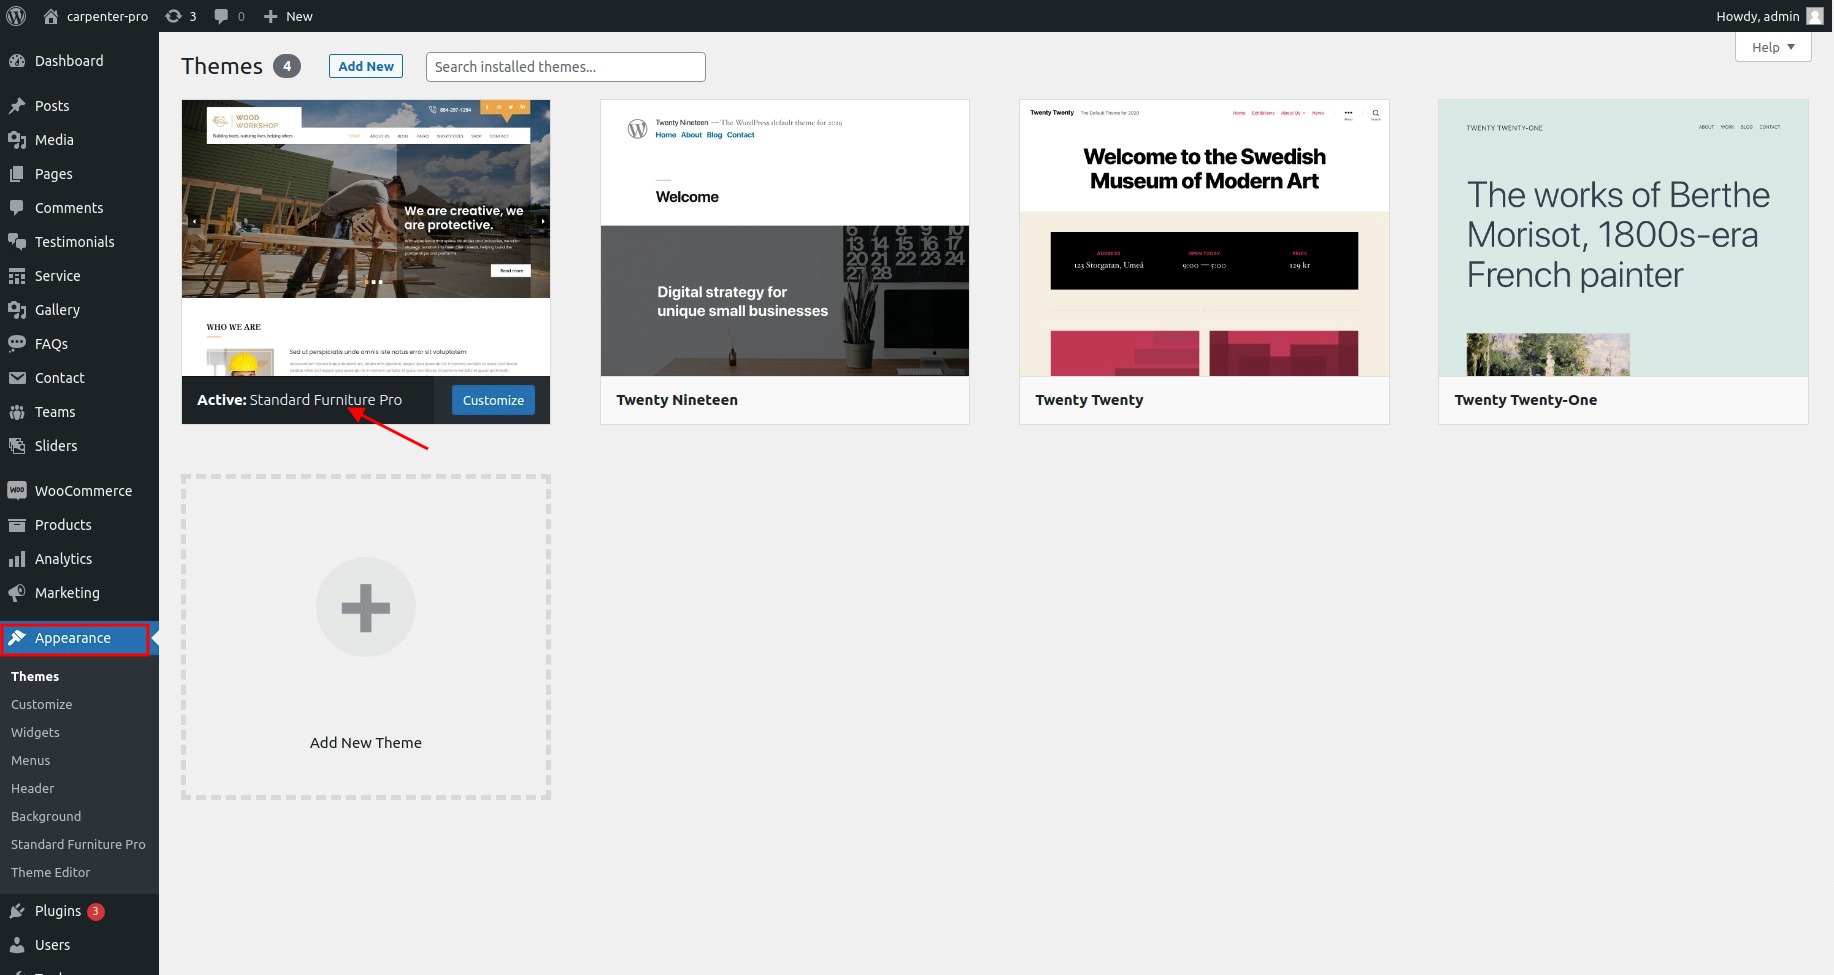
Task: Open Menus submenu item
Action: click(30, 761)
